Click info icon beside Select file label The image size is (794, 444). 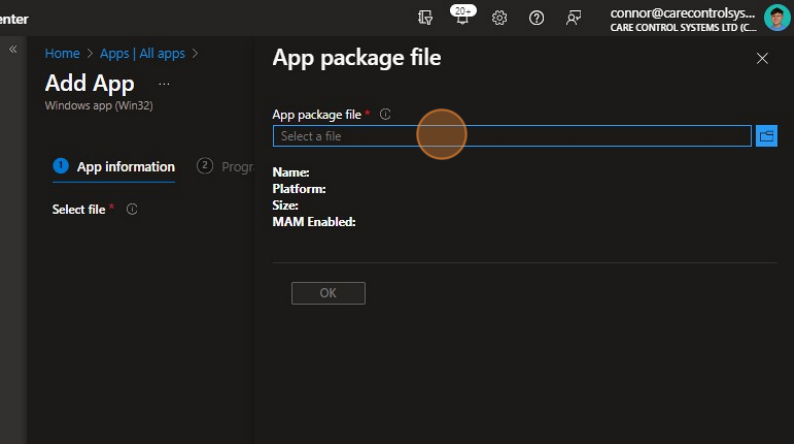click(x=132, y=210)
